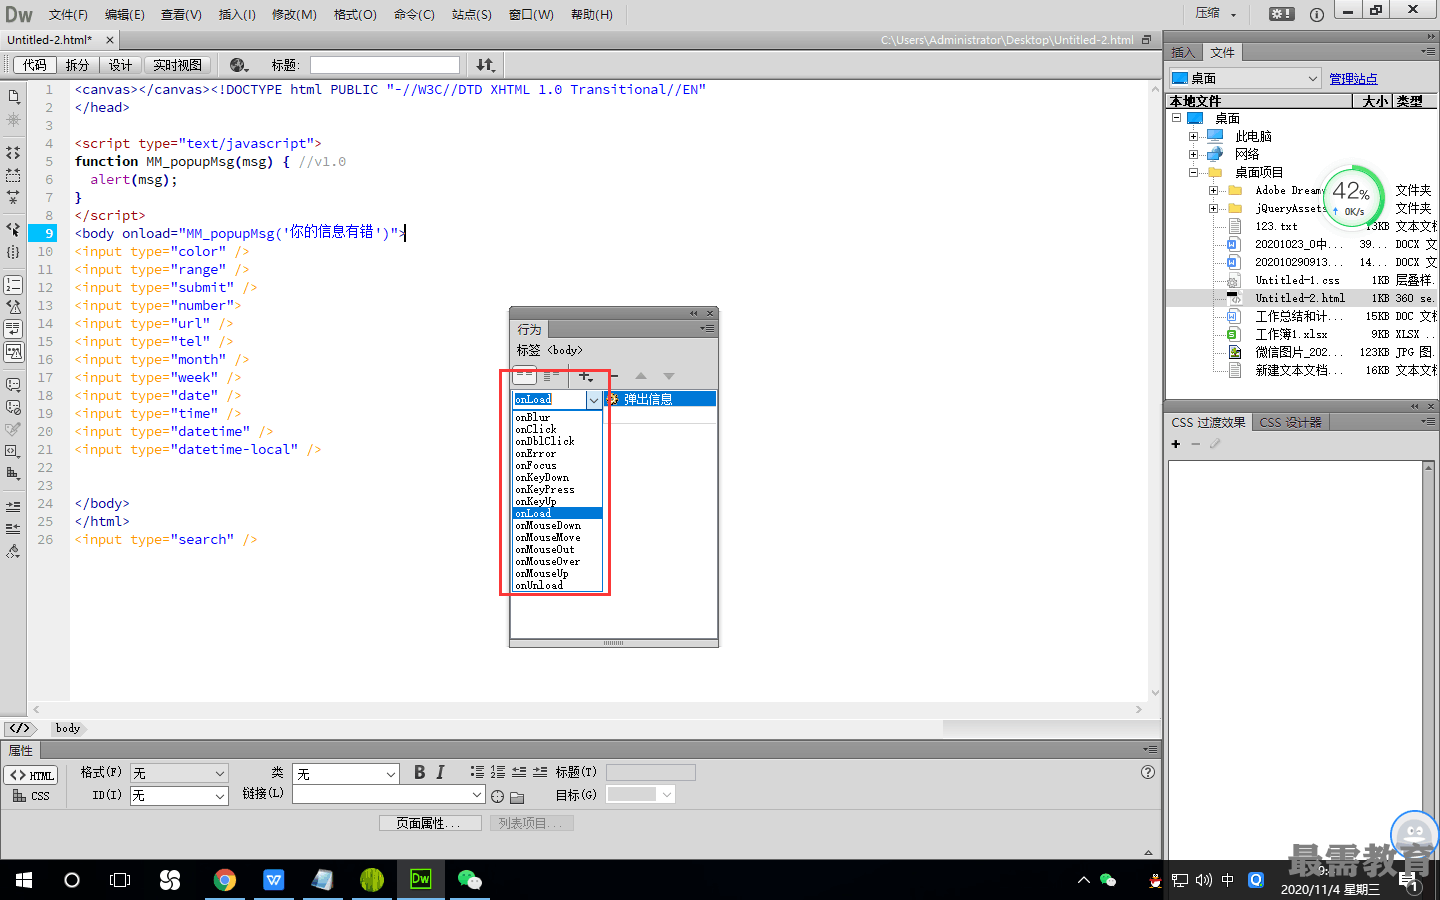Select the 123.txt file
1440x900 pixels.
point(1276,226)
